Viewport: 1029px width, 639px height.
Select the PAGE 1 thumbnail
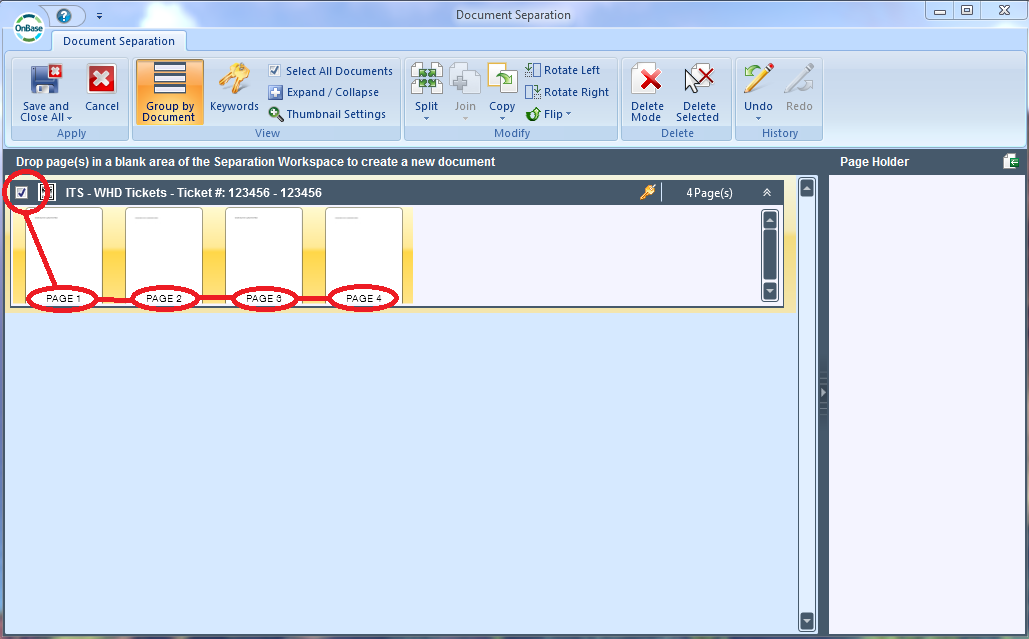[x=64, y=256]
